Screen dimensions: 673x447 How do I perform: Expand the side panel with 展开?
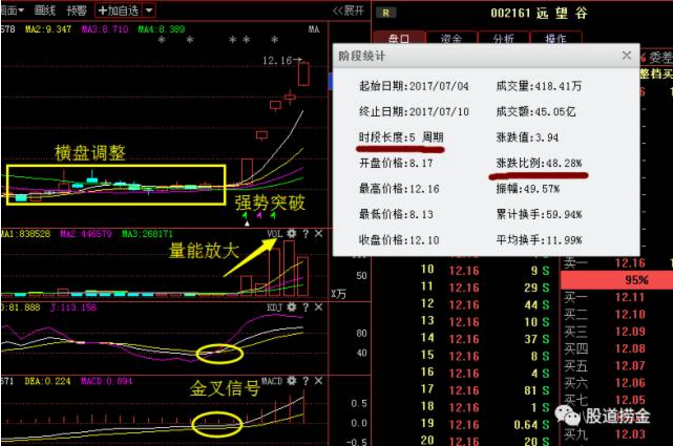[x=347, y=10]
